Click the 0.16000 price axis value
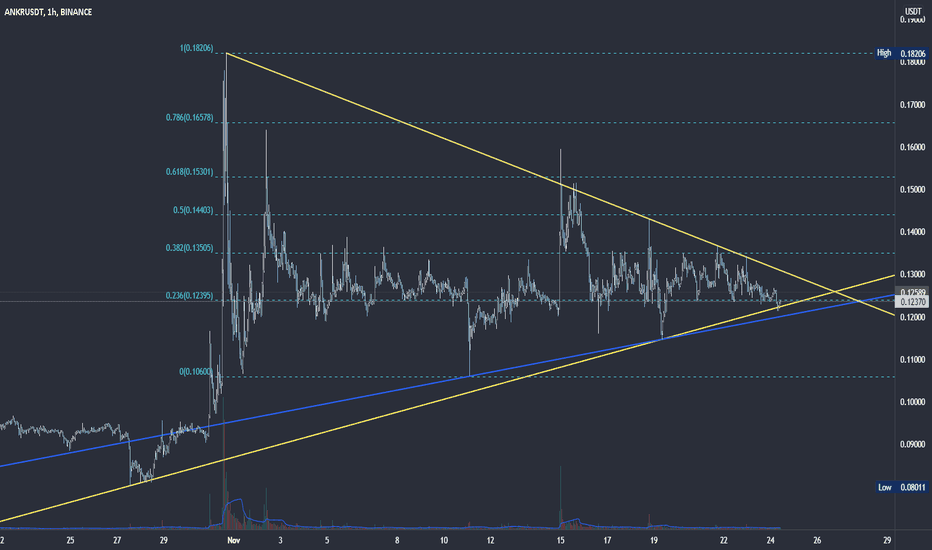 [912, 147]
